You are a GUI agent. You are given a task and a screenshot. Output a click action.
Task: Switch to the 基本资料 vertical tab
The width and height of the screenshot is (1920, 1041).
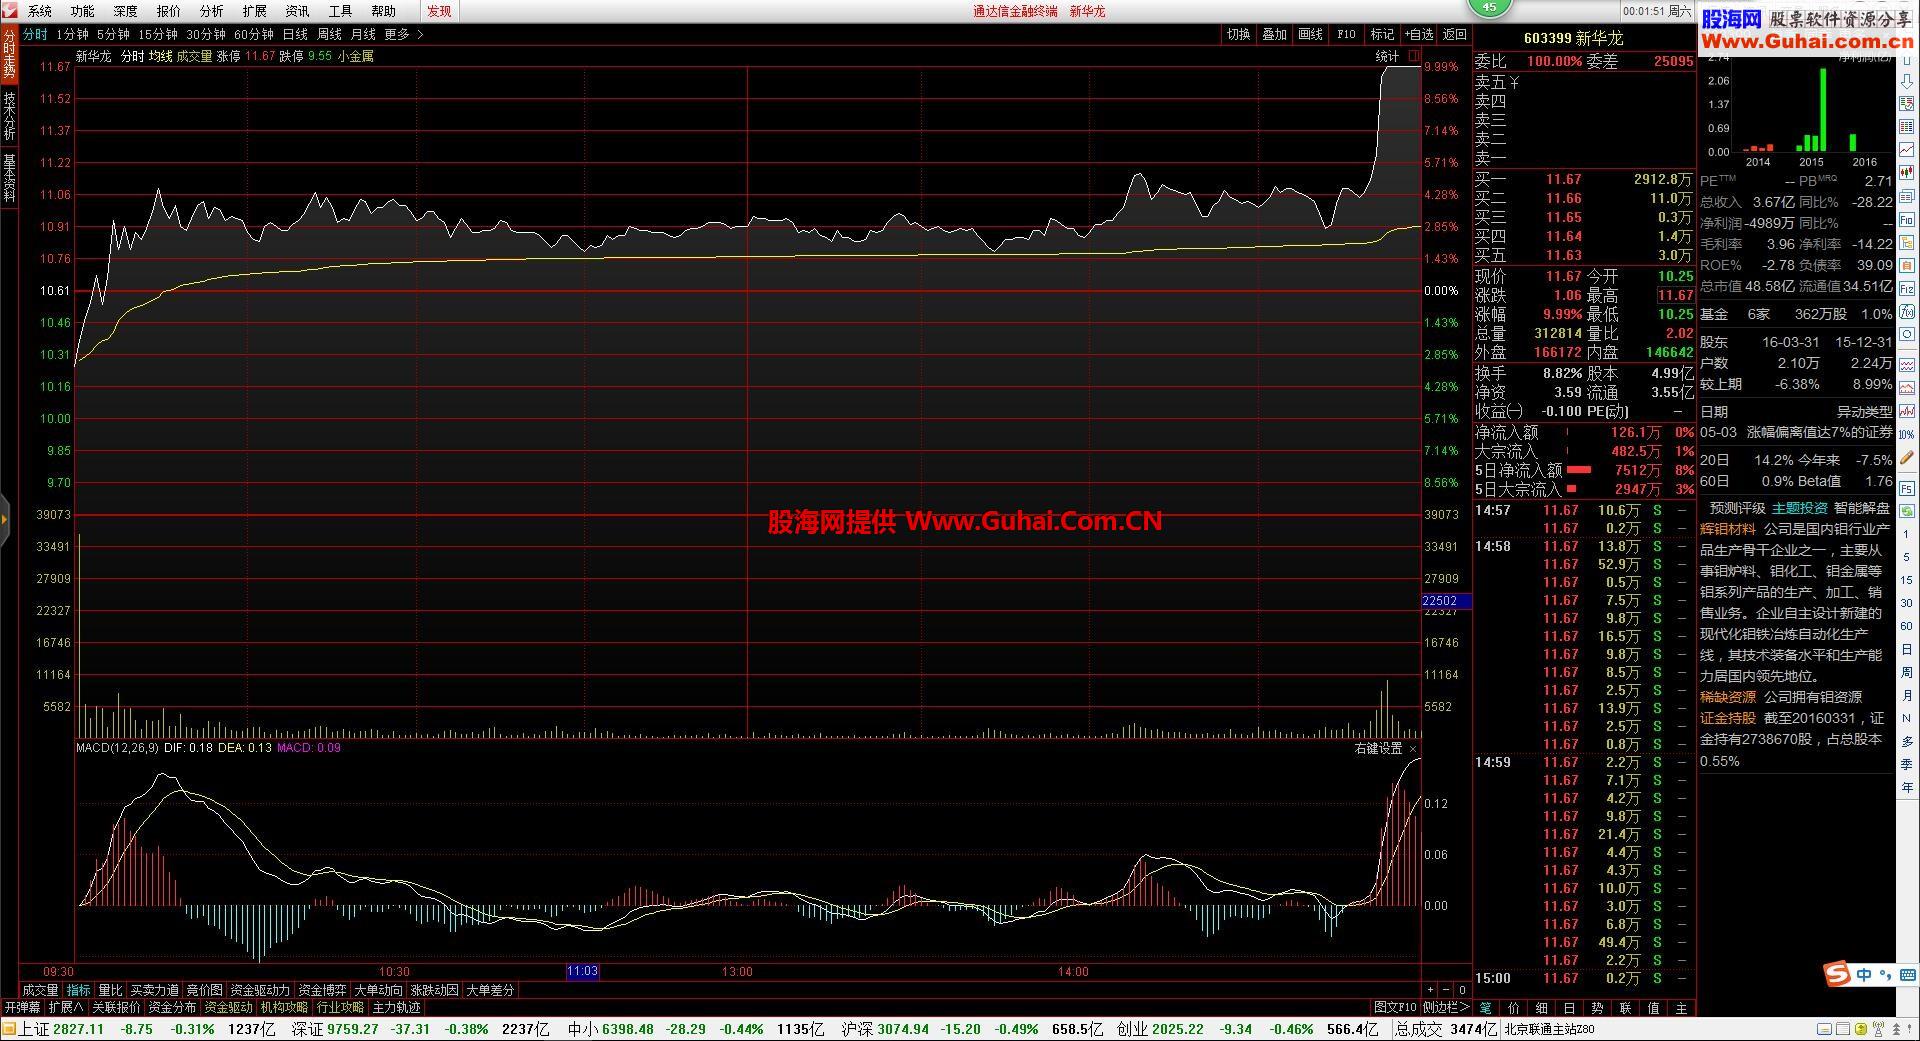[9, 178]
